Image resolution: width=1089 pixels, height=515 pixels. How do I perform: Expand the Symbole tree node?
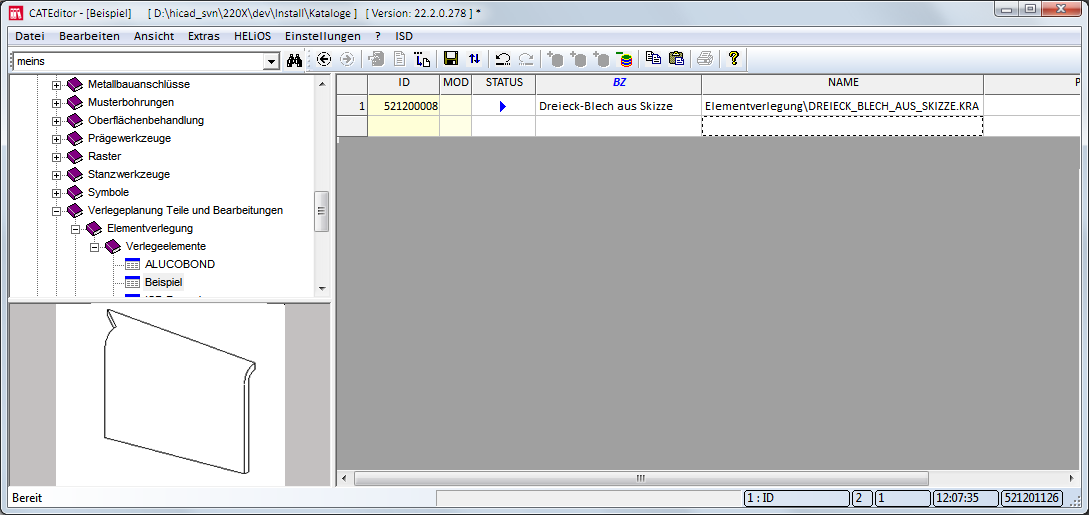pos(56,193)
